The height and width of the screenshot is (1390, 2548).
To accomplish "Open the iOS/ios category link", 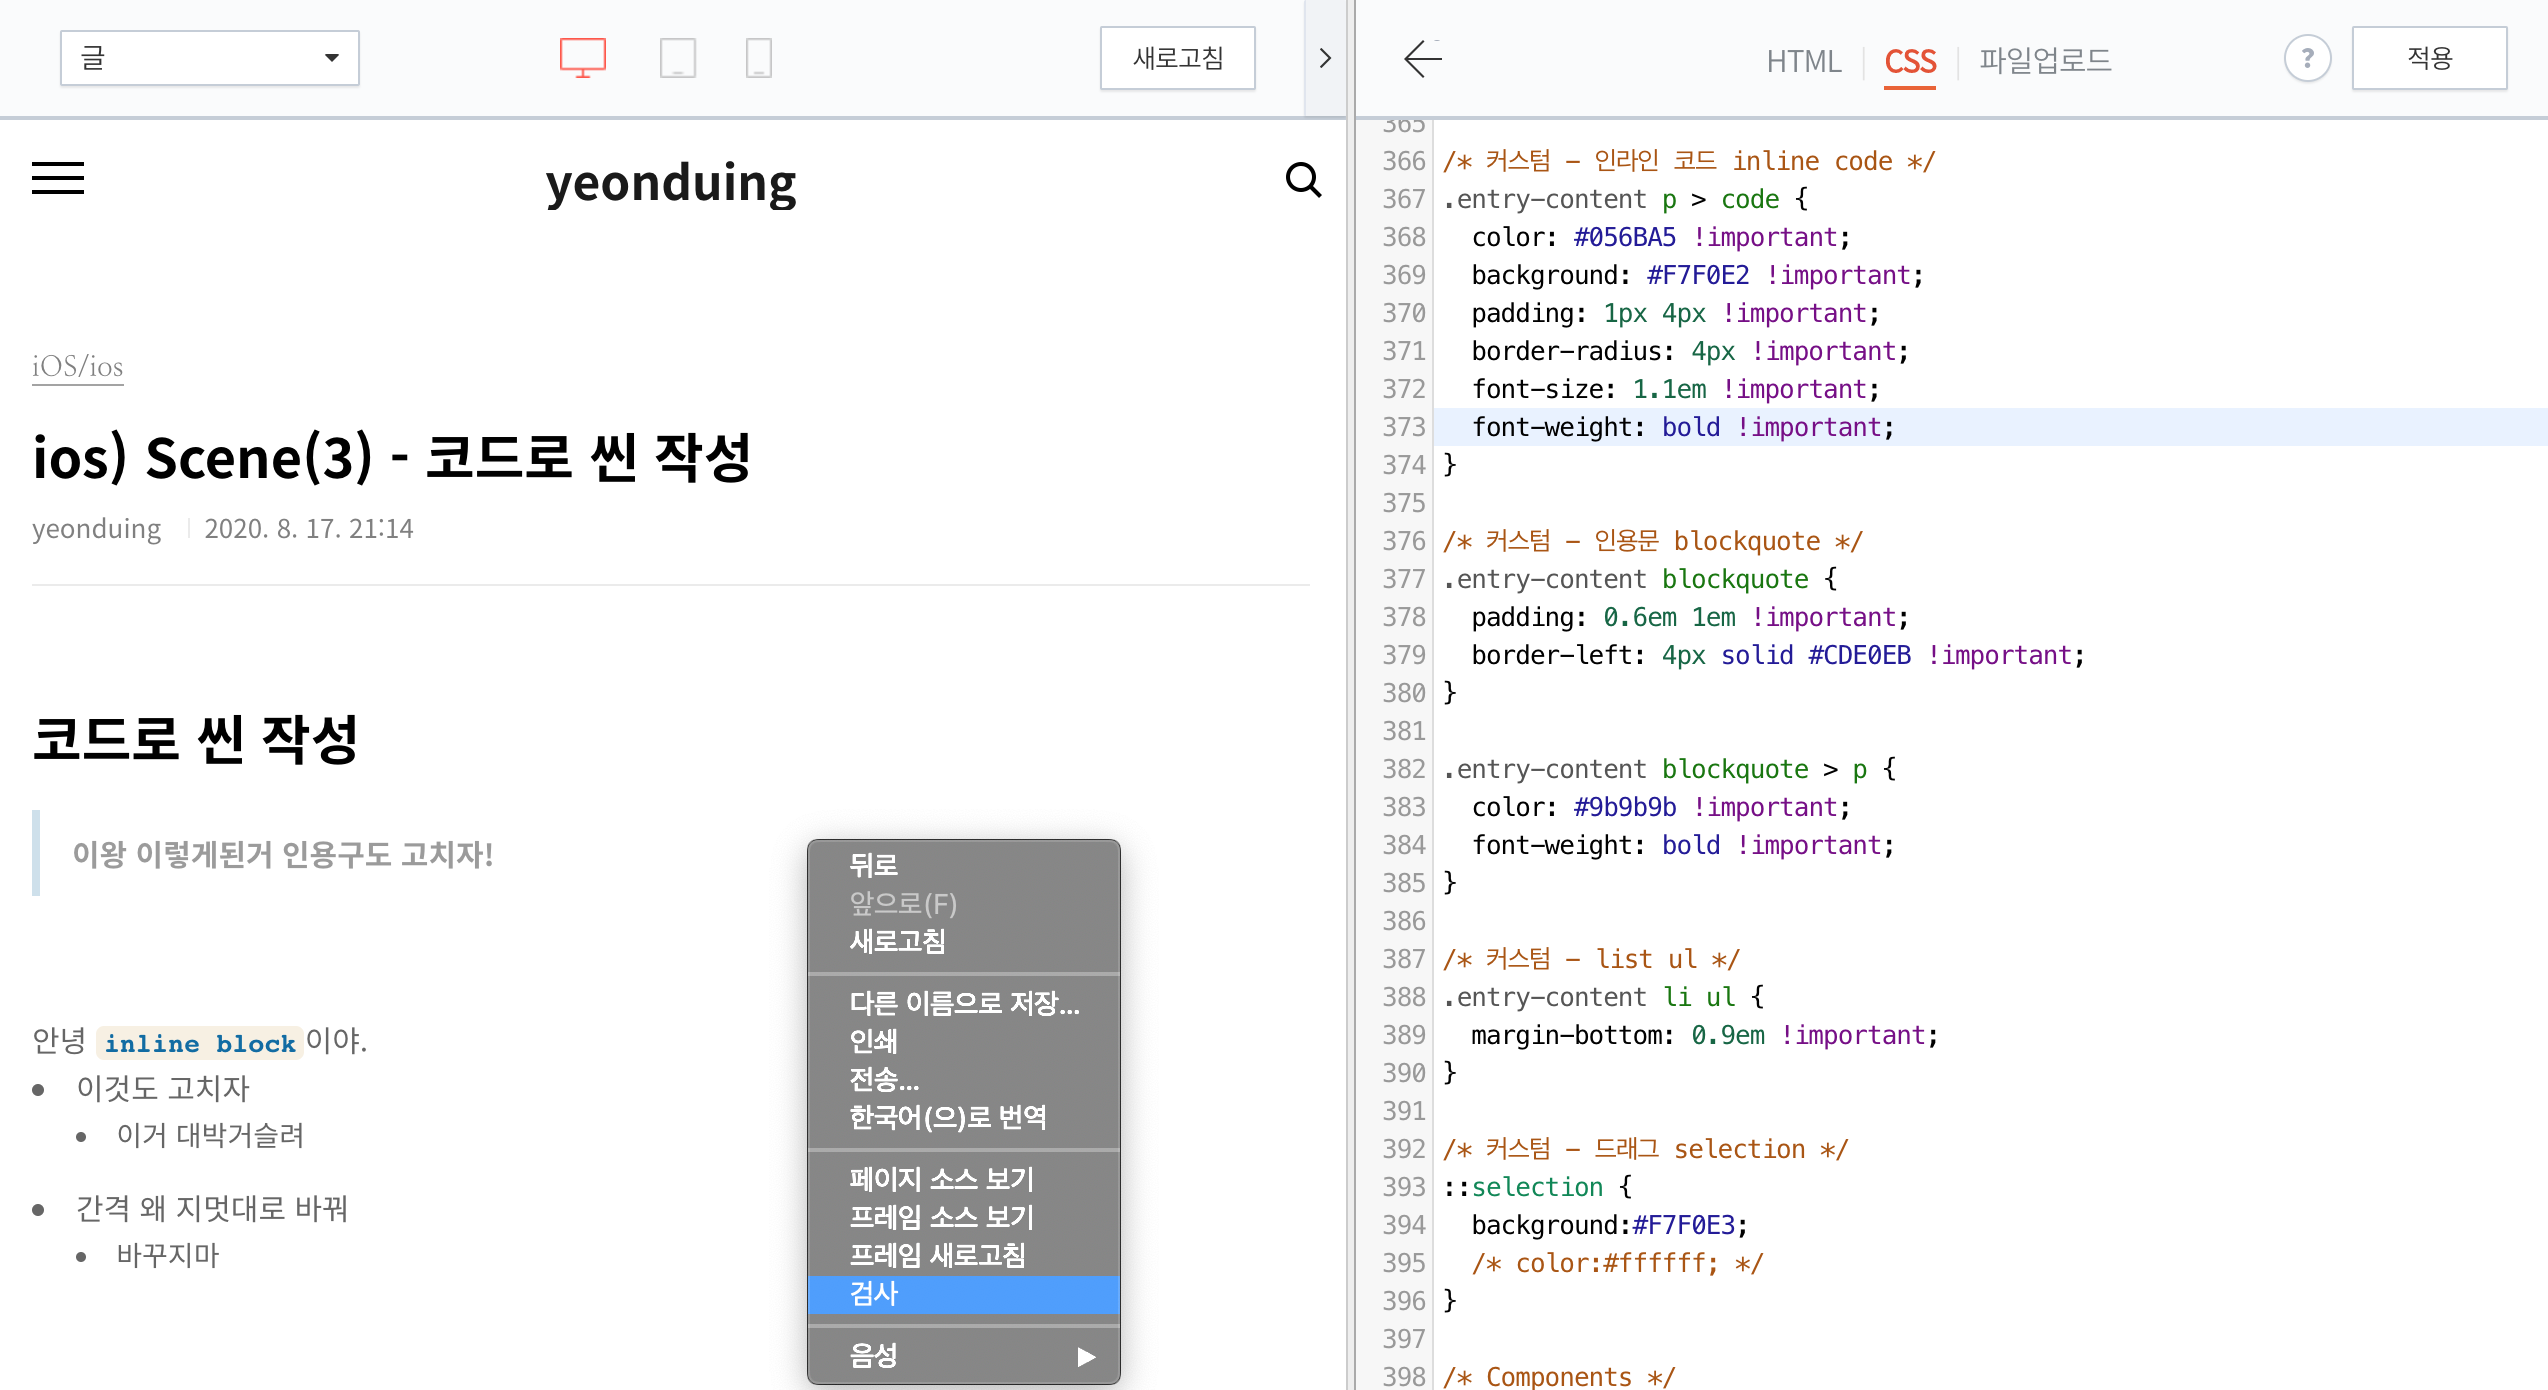I will (78, 367).
